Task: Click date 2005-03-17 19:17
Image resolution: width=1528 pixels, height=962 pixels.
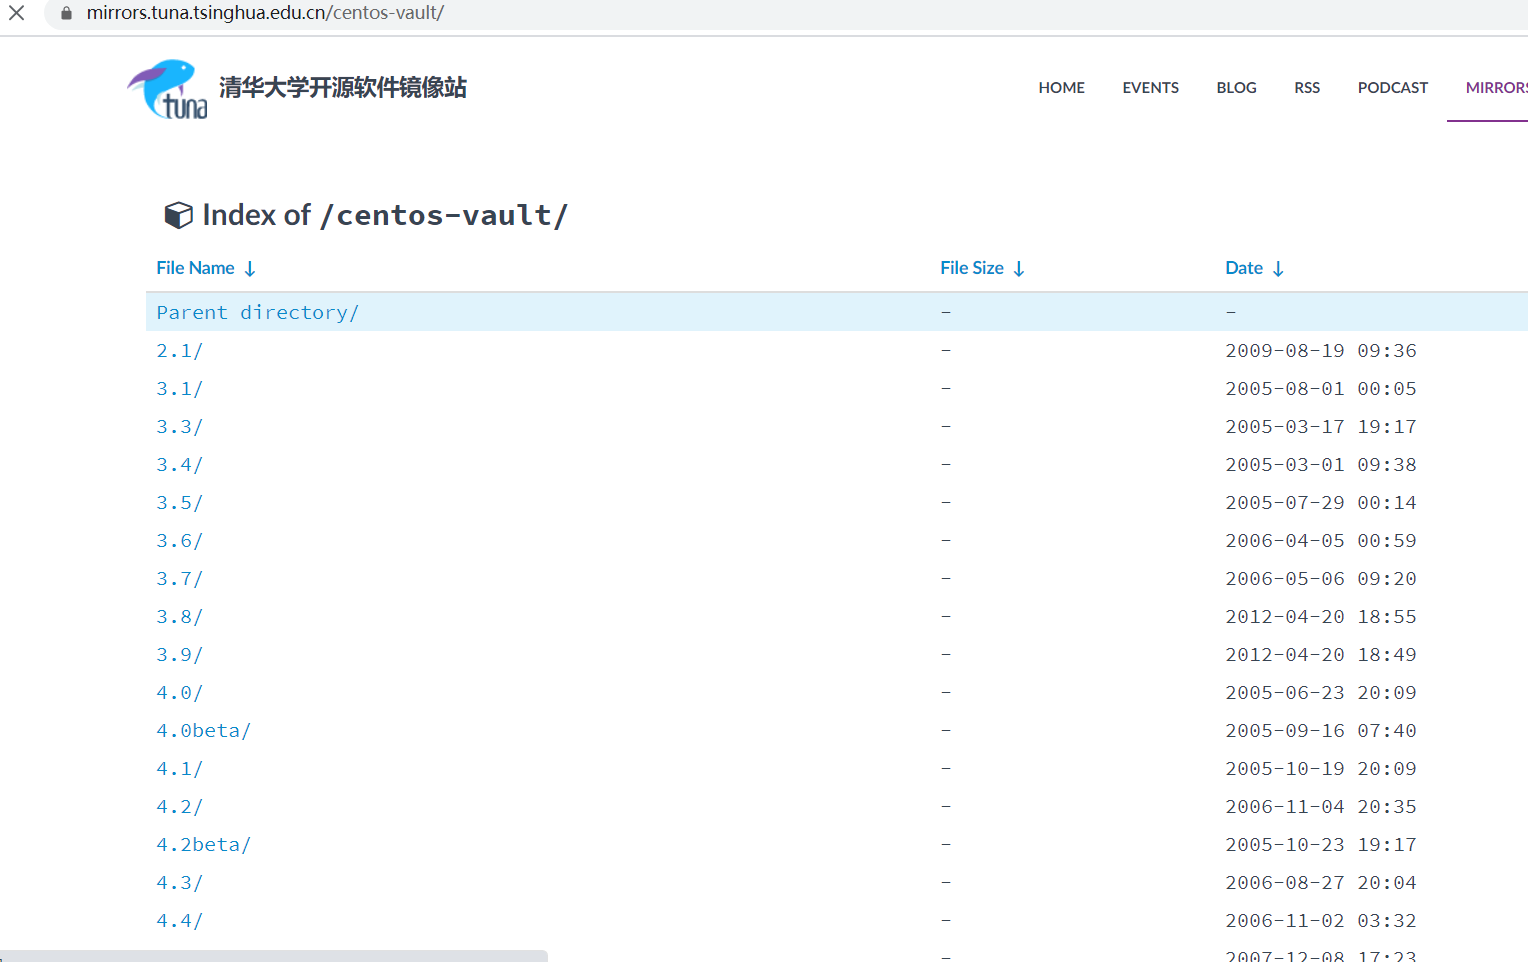Action: pos(1320,427)
